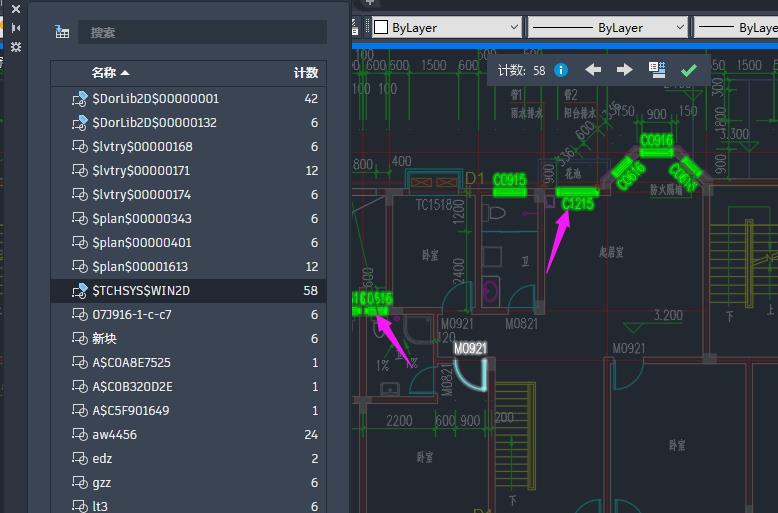Select block gzz row
This screenshot has width=778, height=513.
click(189, 482)
